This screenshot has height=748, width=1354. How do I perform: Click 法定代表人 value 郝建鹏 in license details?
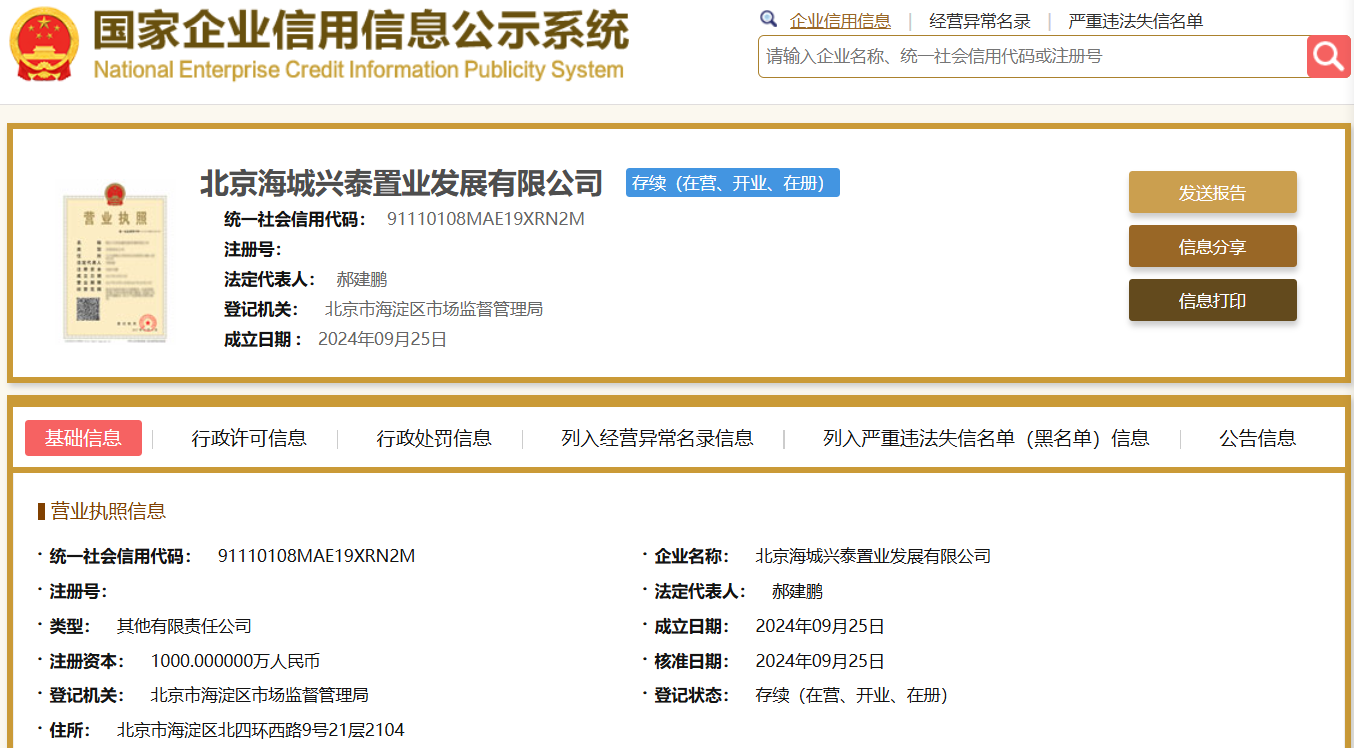pyautogui.click(x=797, y=592)
